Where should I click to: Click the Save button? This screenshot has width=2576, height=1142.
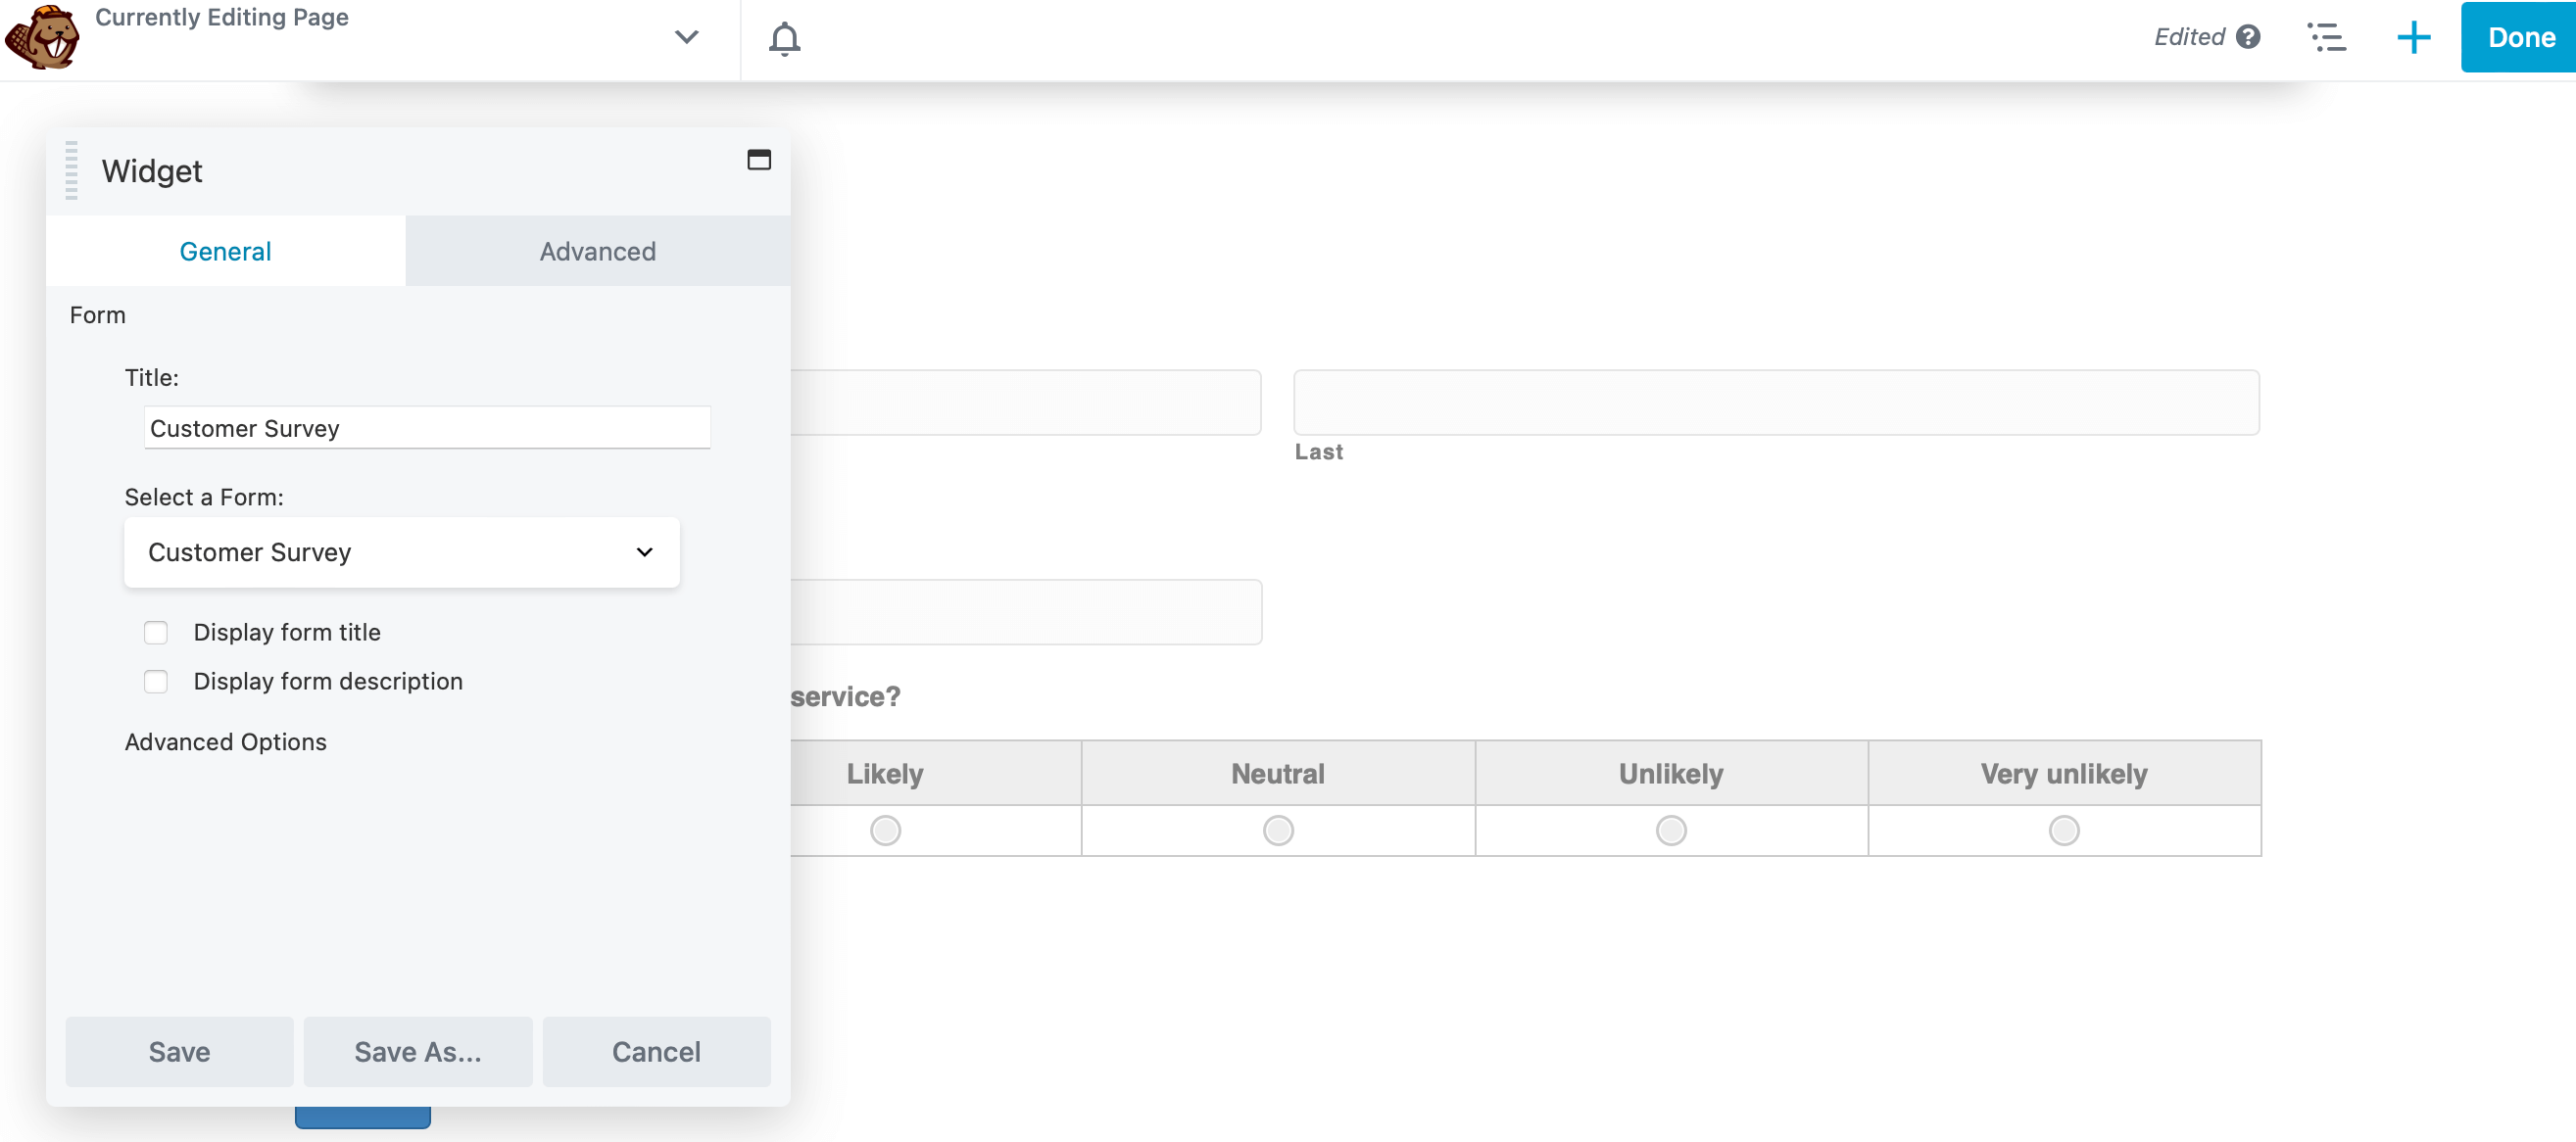(179, 1051)
